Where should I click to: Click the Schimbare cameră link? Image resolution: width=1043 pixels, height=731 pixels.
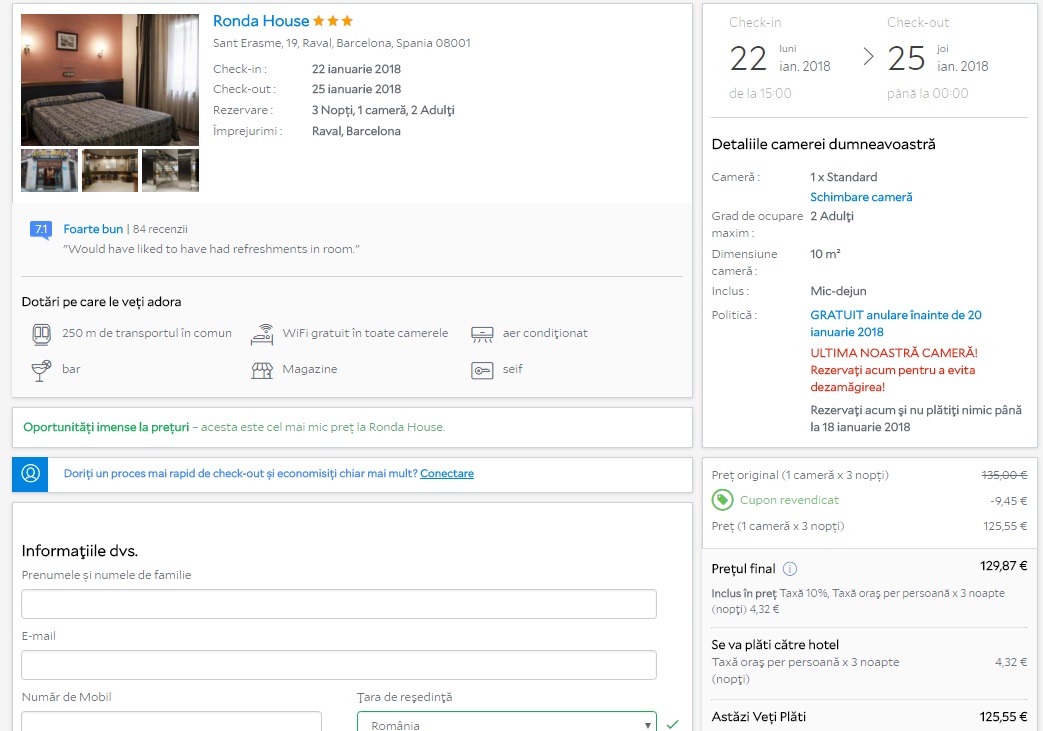[861, 197]
